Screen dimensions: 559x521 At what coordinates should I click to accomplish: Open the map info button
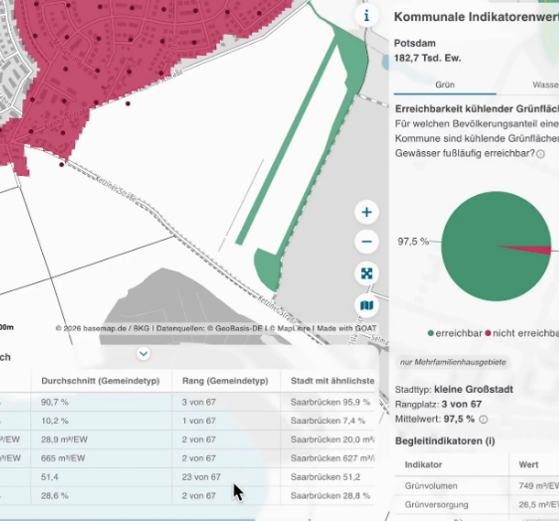click(366, 16)
